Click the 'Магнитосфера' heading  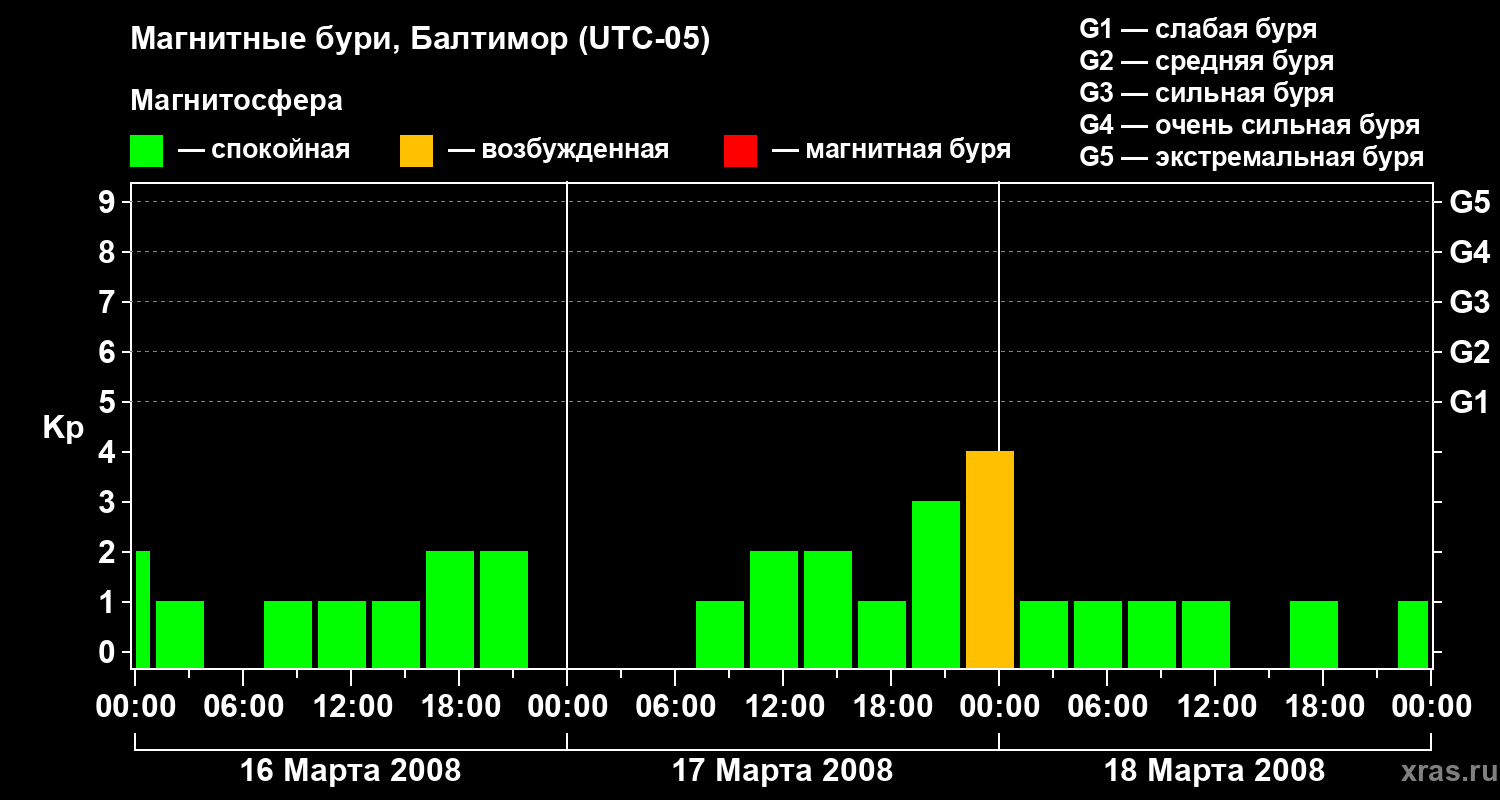[236, 101]
